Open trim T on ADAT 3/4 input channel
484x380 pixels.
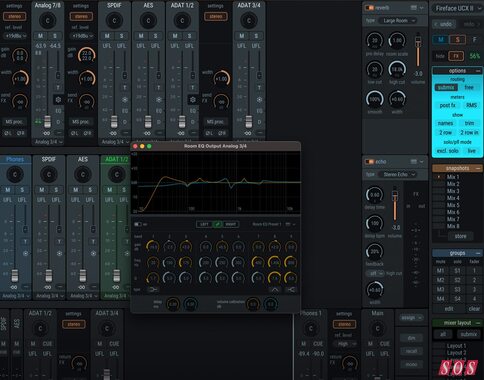[x=259, y=88]
